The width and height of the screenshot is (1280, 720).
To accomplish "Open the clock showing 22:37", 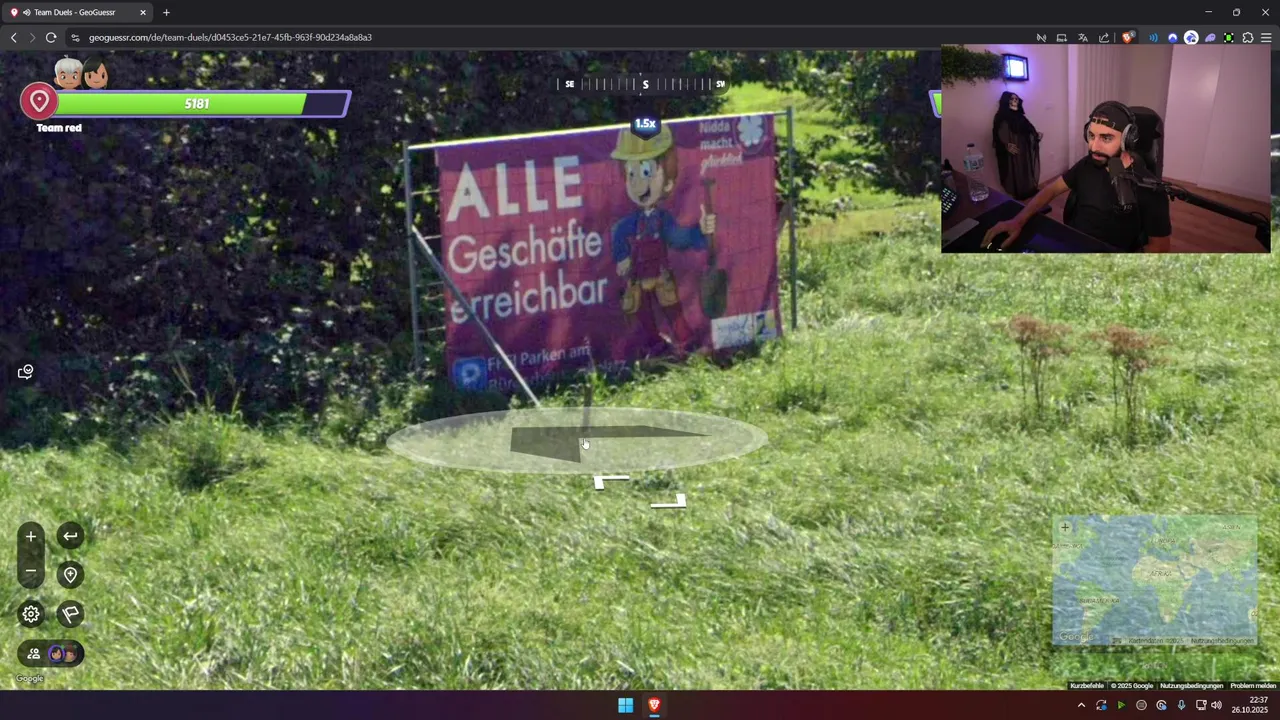I will click(1249, 705).
